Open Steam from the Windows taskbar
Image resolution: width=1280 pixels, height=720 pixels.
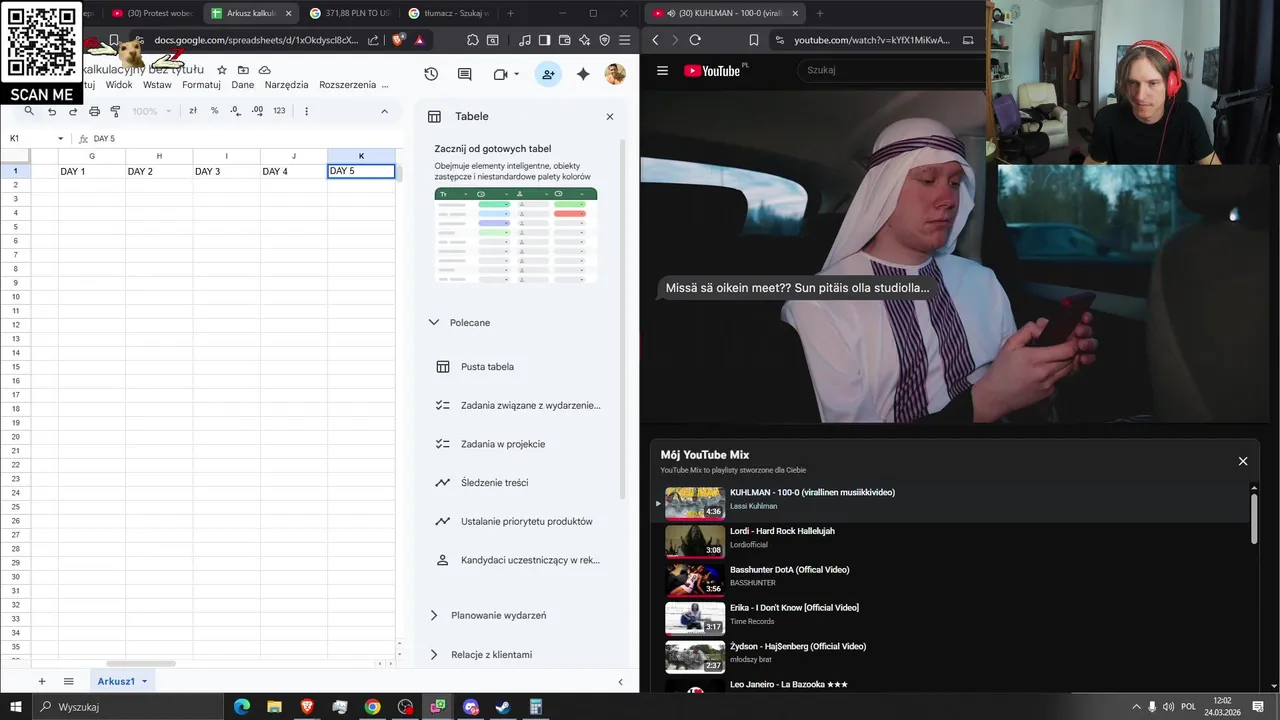[x=503, y=707]
